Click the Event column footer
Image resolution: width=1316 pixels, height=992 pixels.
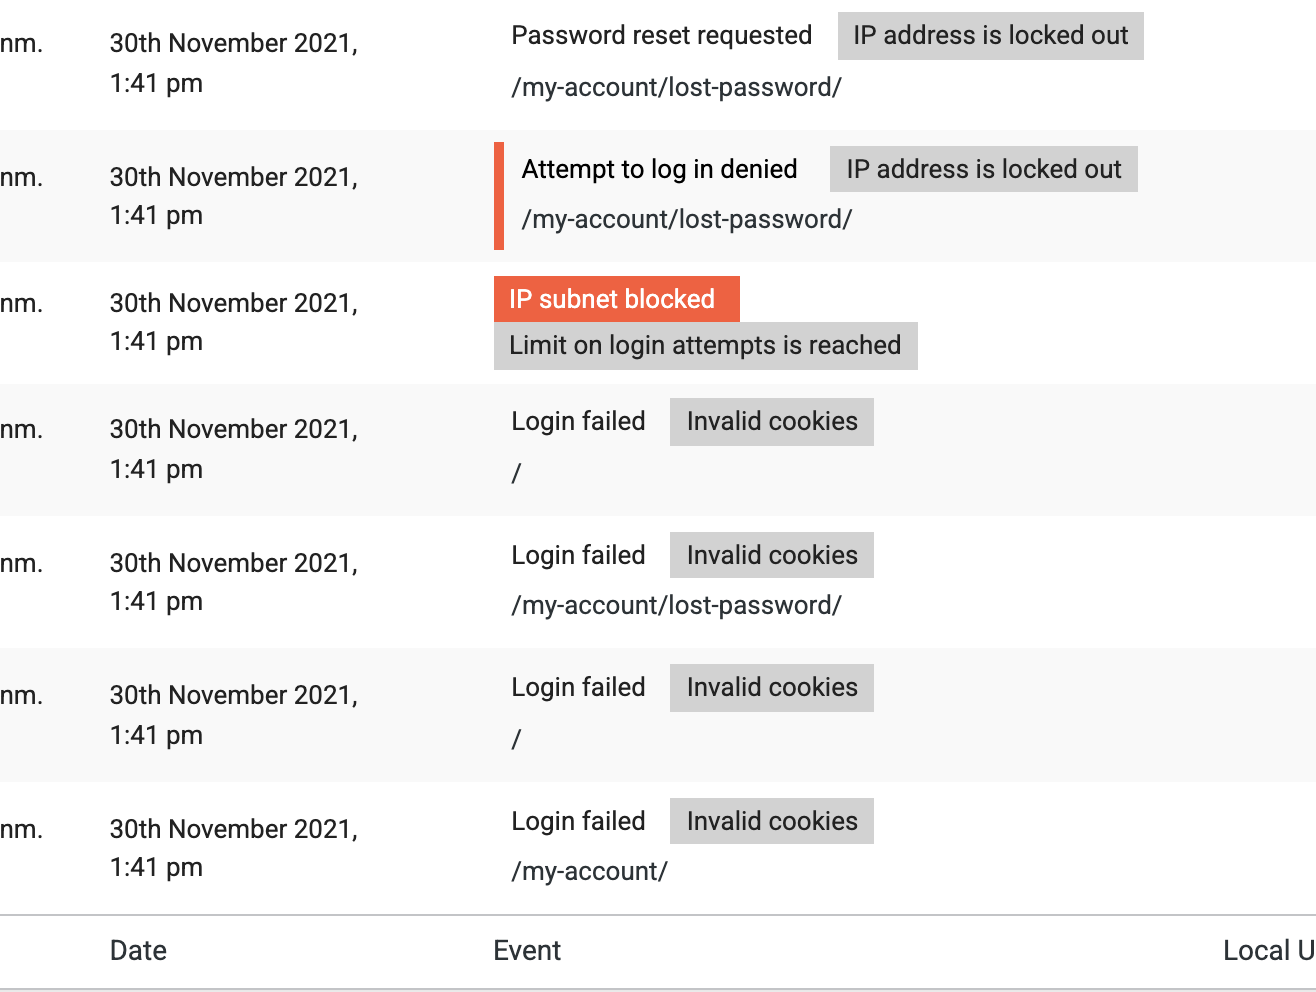coord(527,951)
